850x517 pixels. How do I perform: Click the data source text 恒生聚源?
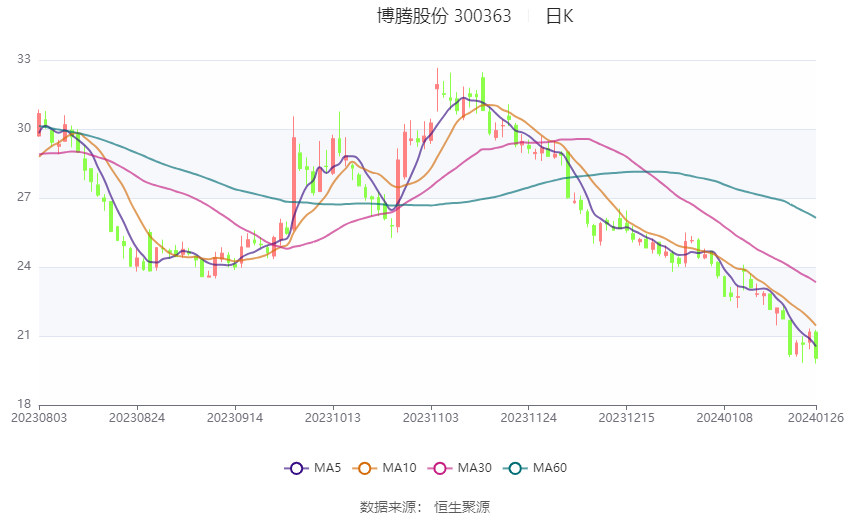[462, 507]
